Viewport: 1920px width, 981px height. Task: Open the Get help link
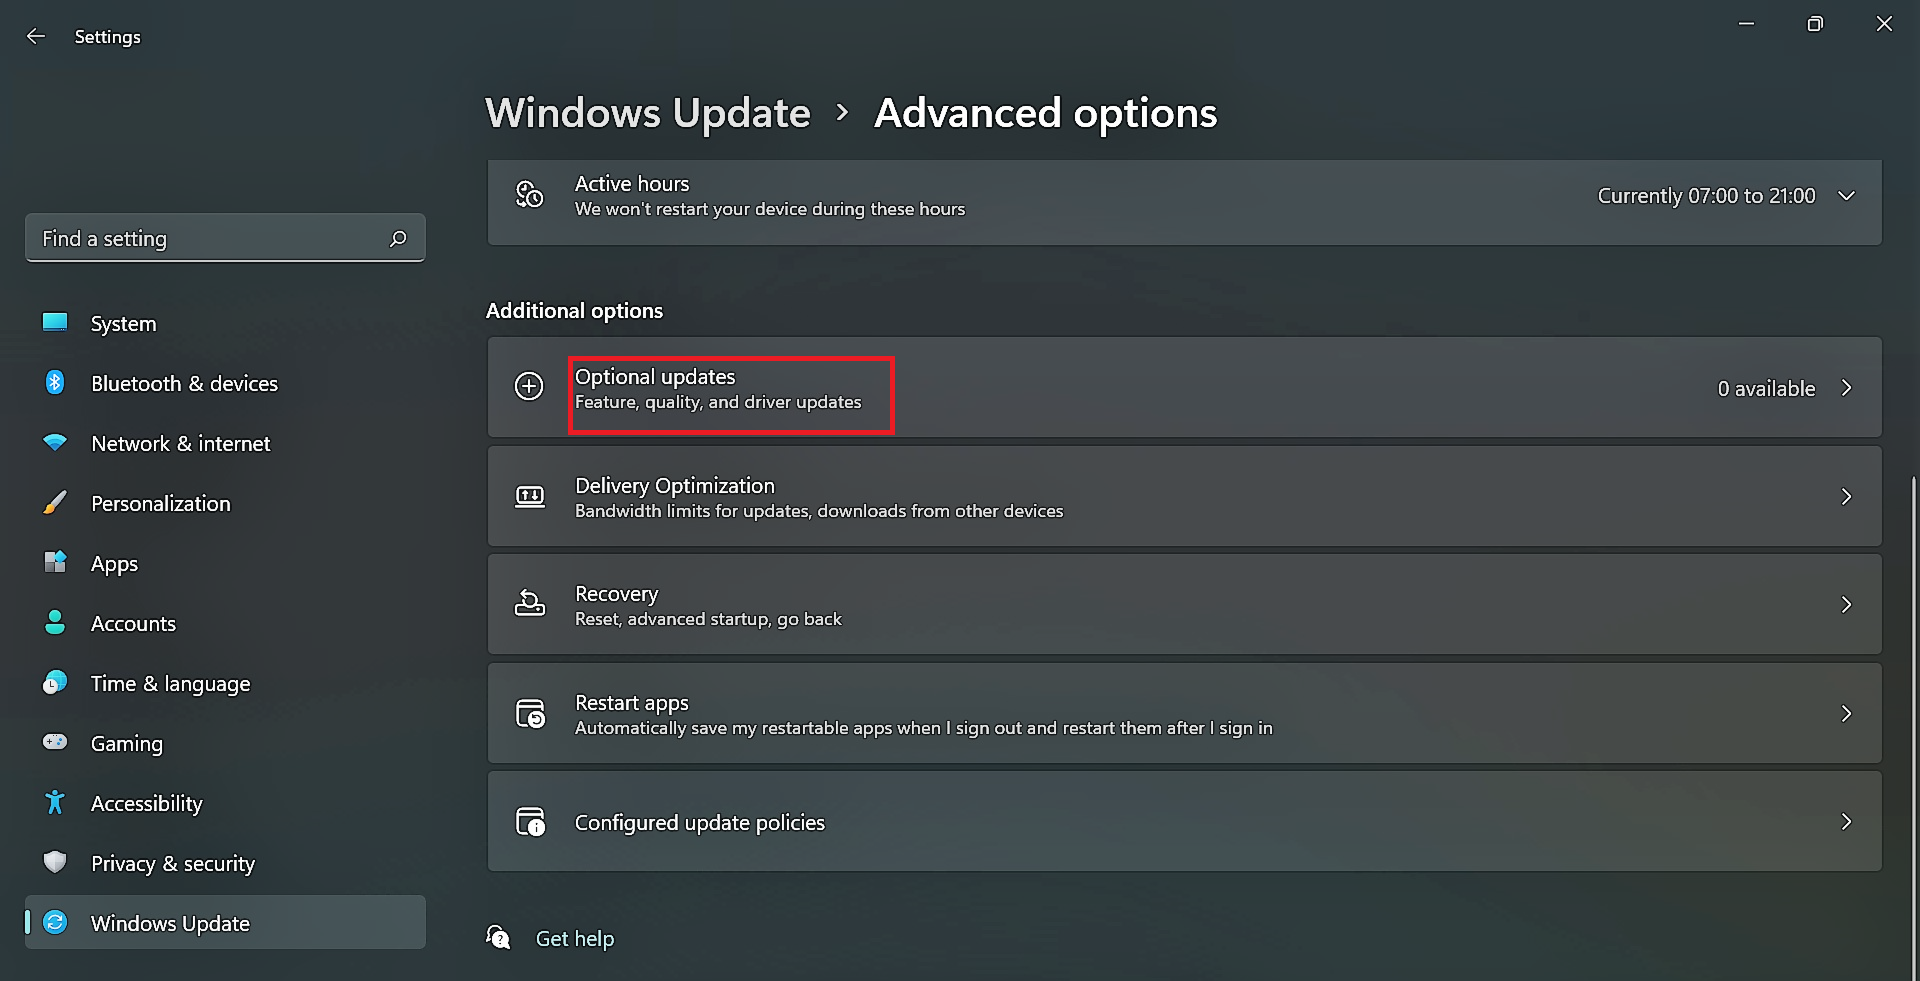pyautogui.click(x=574, y=939)
